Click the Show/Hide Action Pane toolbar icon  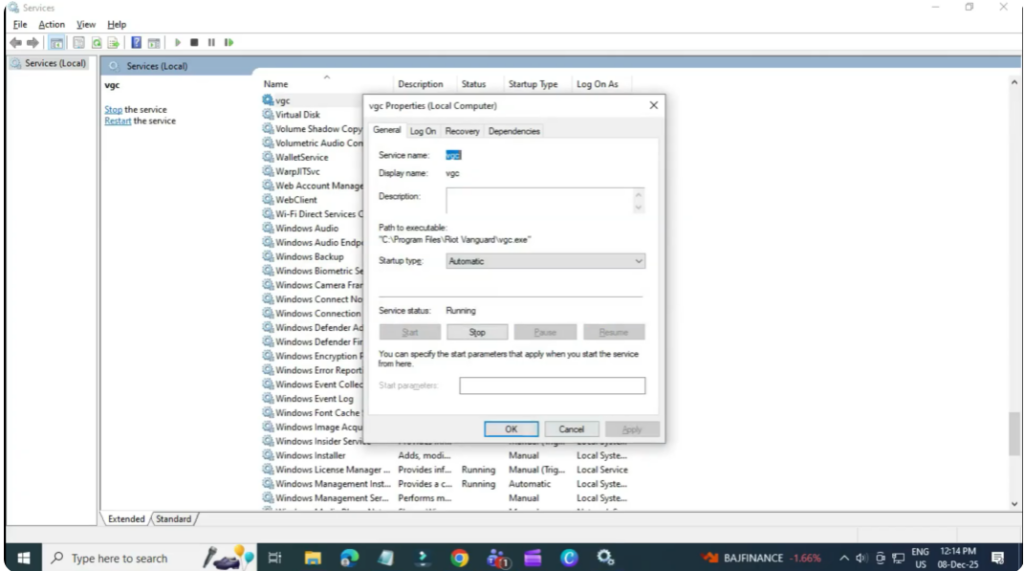click(x=153, y=43)
